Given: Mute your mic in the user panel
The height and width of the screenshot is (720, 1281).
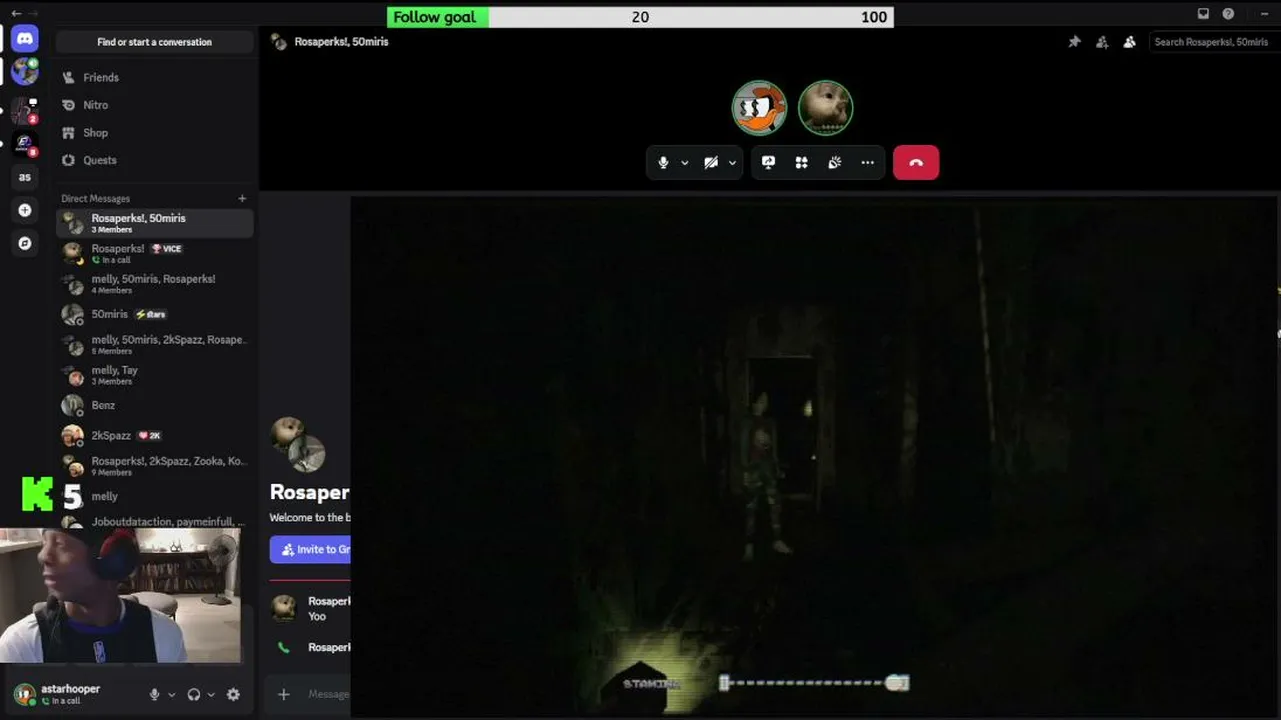Looking at the screenshot, I should click(154, 695).
